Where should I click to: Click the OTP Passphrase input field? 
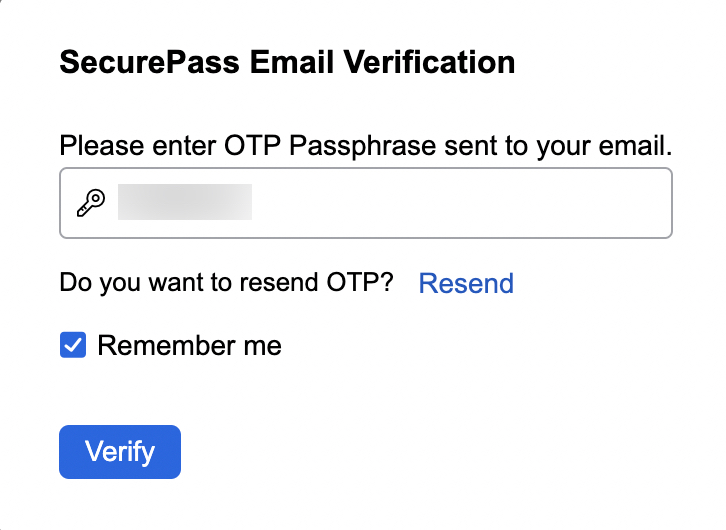[x=400, y=203]
